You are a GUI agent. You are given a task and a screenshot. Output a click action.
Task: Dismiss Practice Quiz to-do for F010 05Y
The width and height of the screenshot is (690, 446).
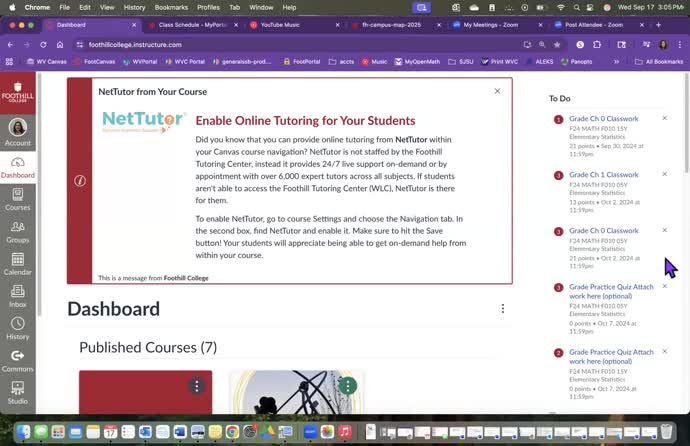tap(664, 286)
